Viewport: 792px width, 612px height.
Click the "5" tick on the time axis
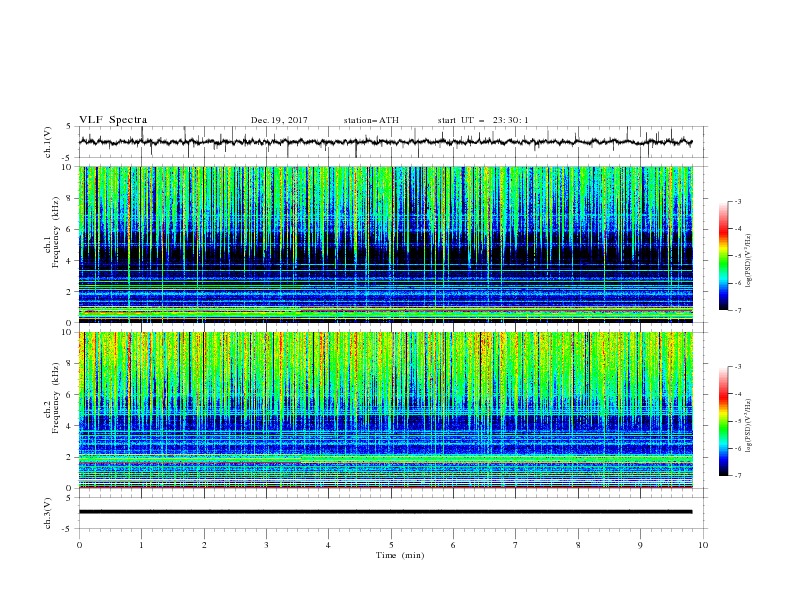[x=391, y=545]
